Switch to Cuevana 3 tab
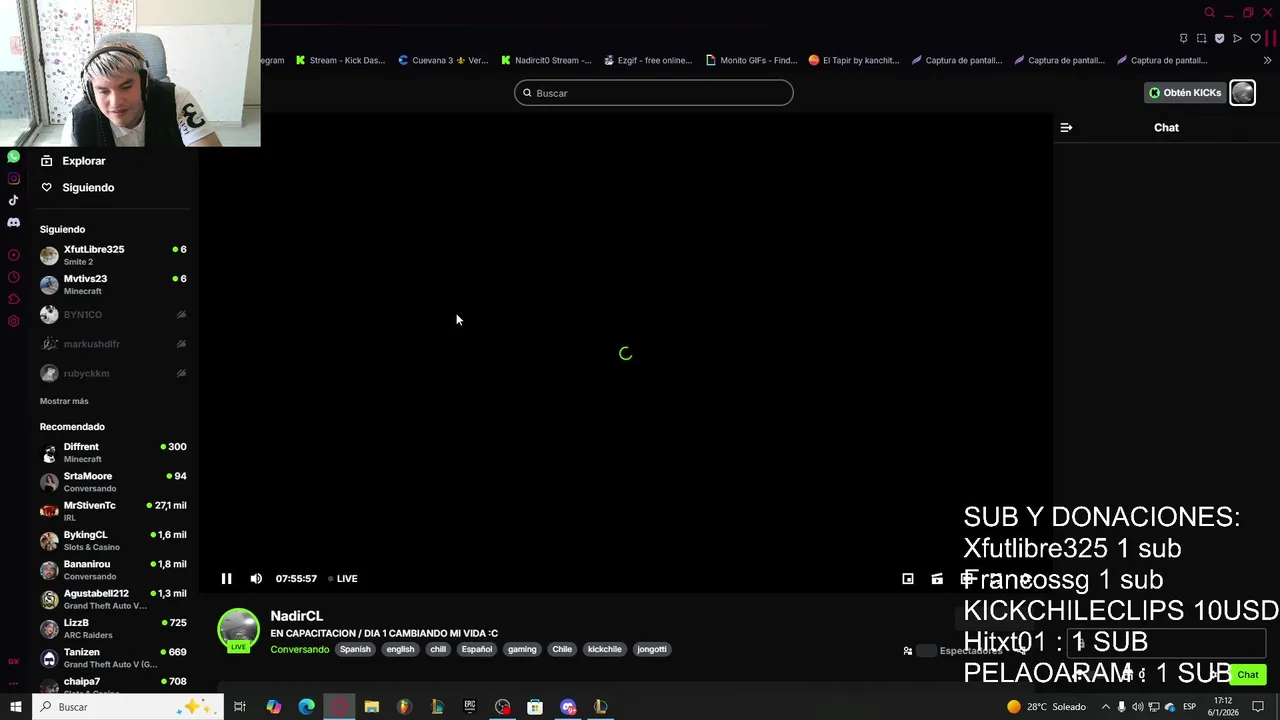The width and height of the screenshot is (1280, 720). [443, 60]
